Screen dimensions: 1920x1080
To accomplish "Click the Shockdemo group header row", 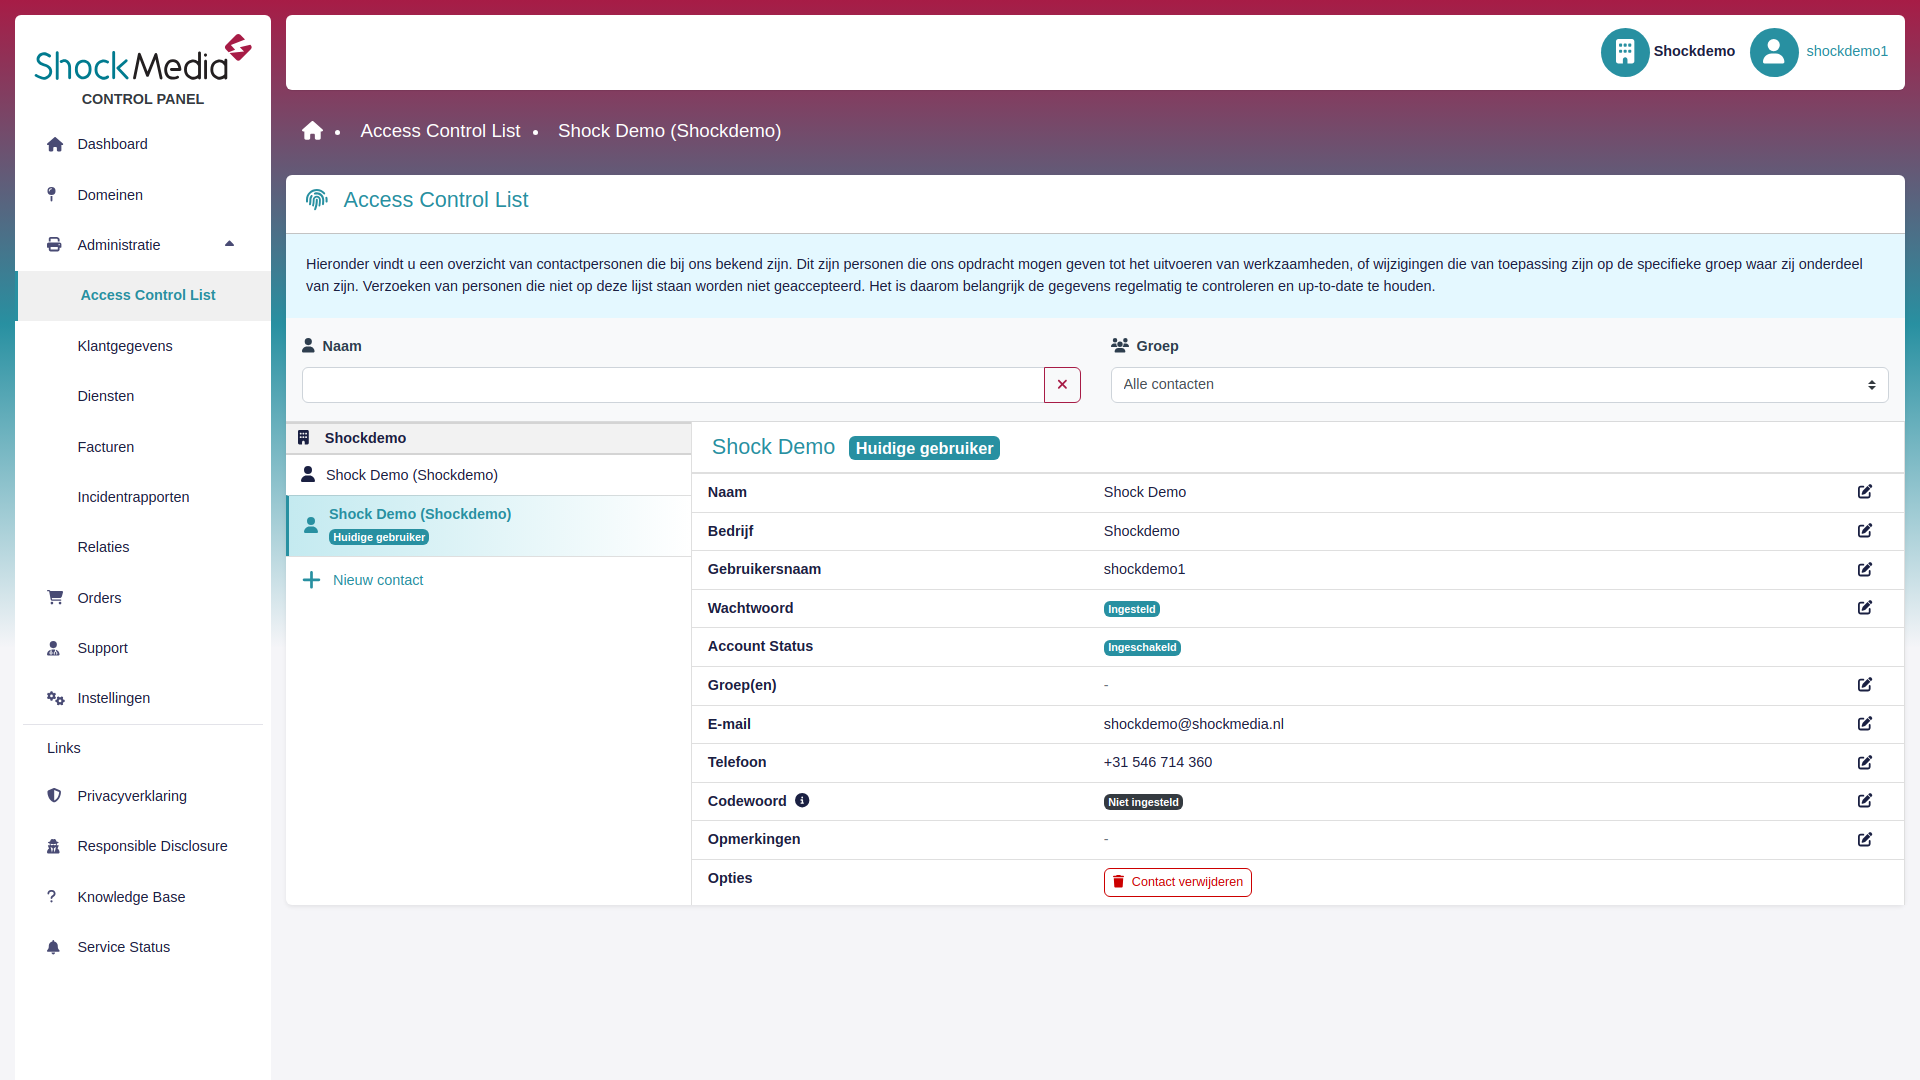I will tap(489, 438).
